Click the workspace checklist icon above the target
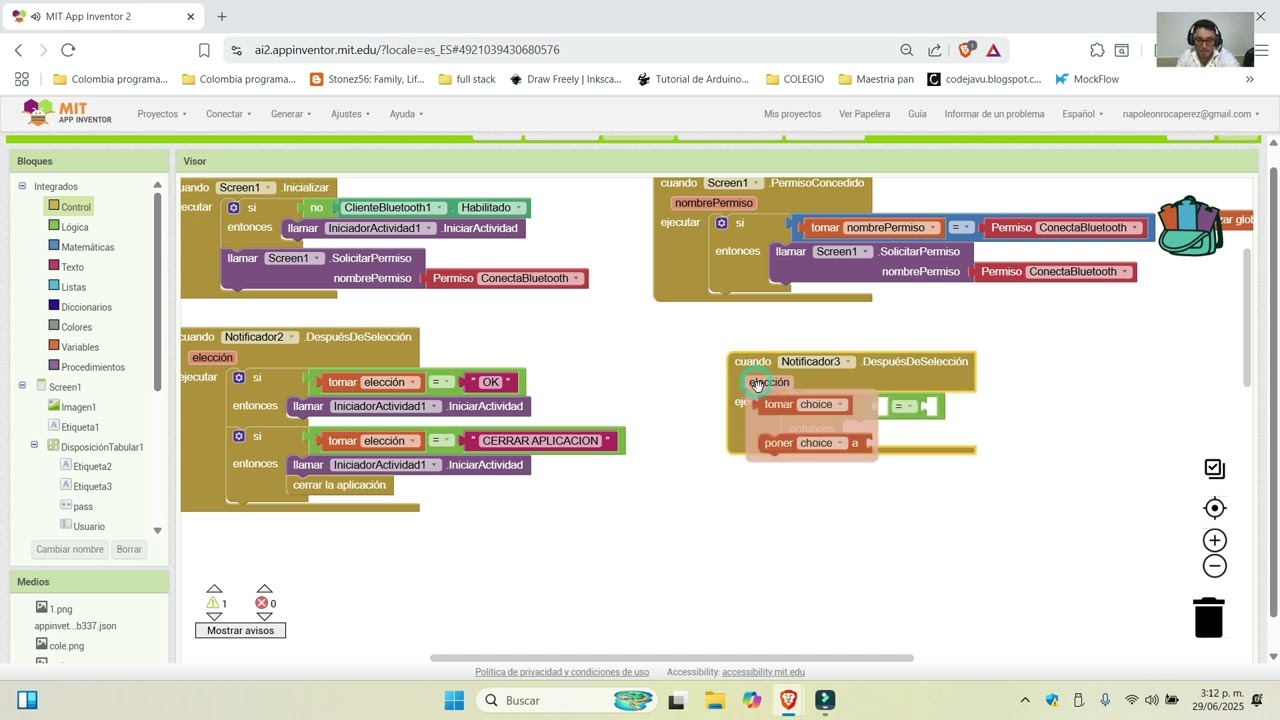1280x720 pixels. coord(1214,468)
